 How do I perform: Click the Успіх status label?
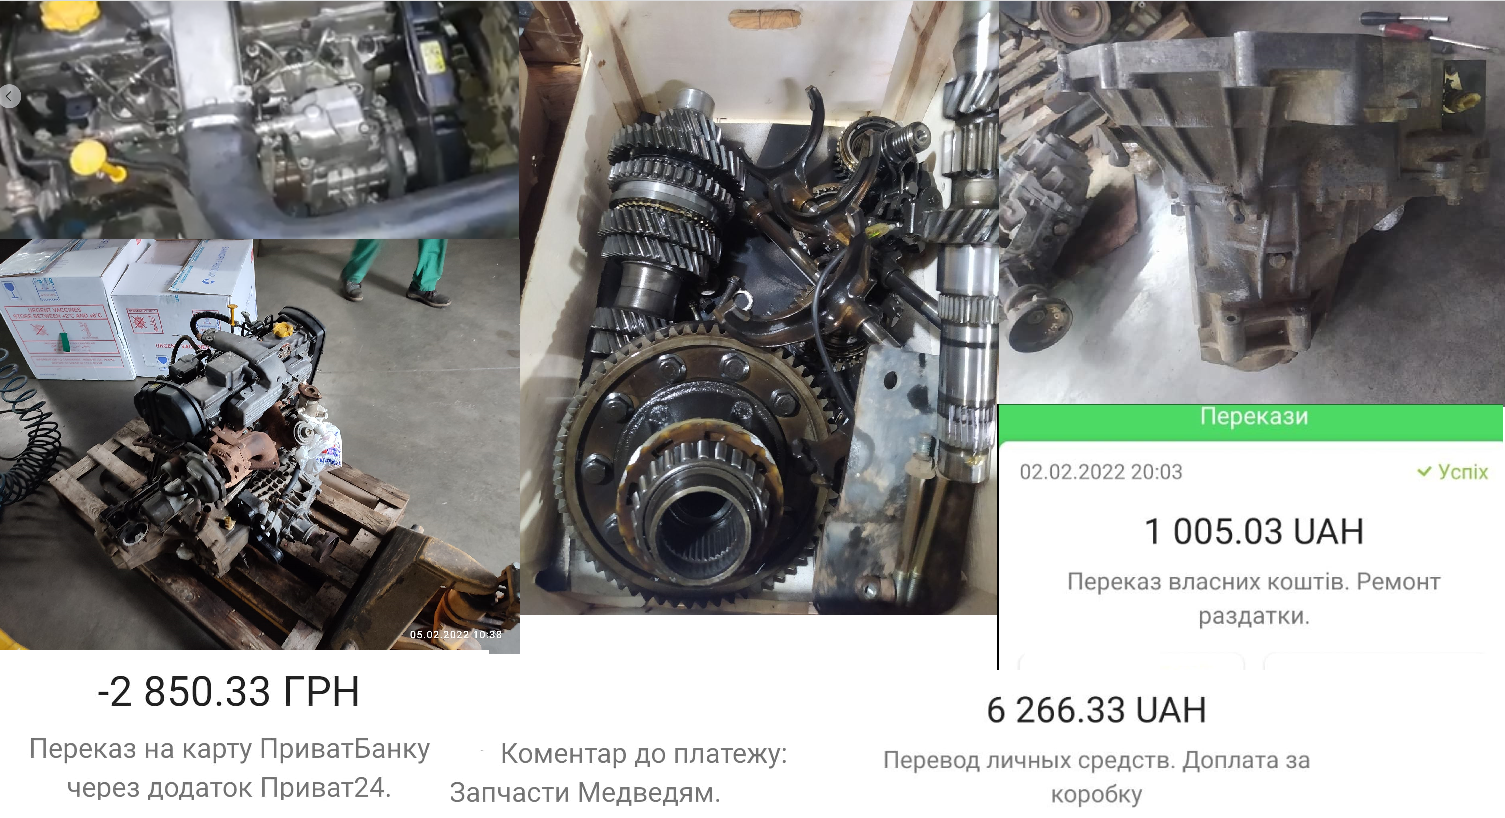(1463, 472)
